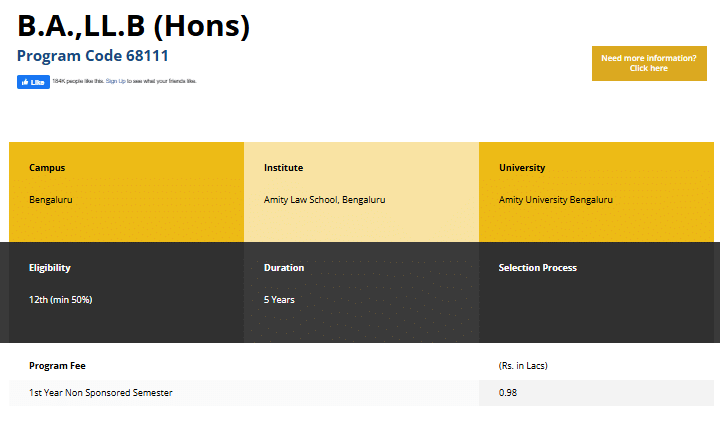Click the B.A.,LL.B (Hons) page heading
Image resolution: width=720 pixels, height=428 pixels.
134,27
